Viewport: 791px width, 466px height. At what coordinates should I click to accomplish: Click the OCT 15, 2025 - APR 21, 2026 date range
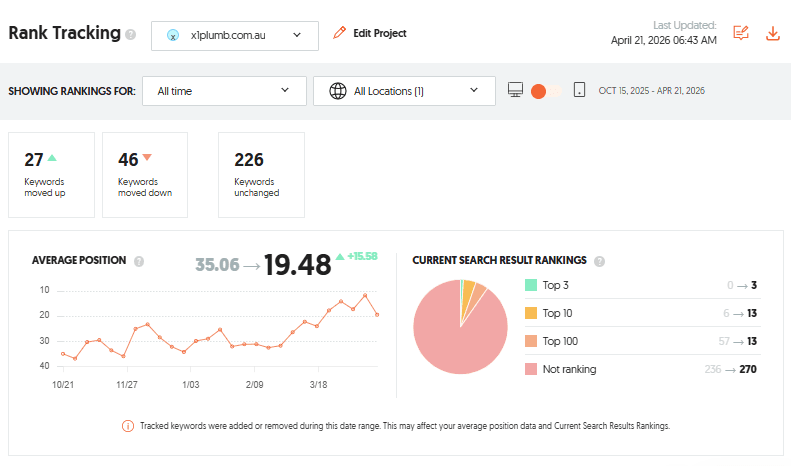[652, 91]
